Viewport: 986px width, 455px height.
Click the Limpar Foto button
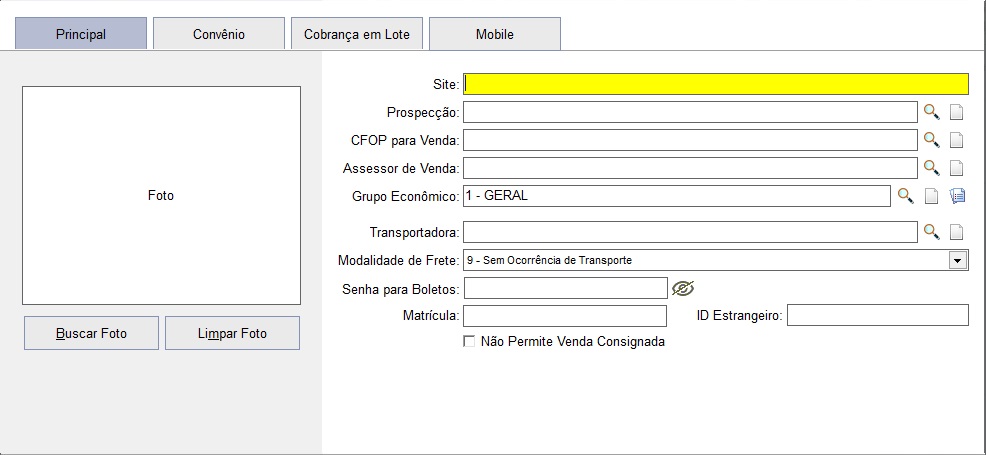coord(232,333)
